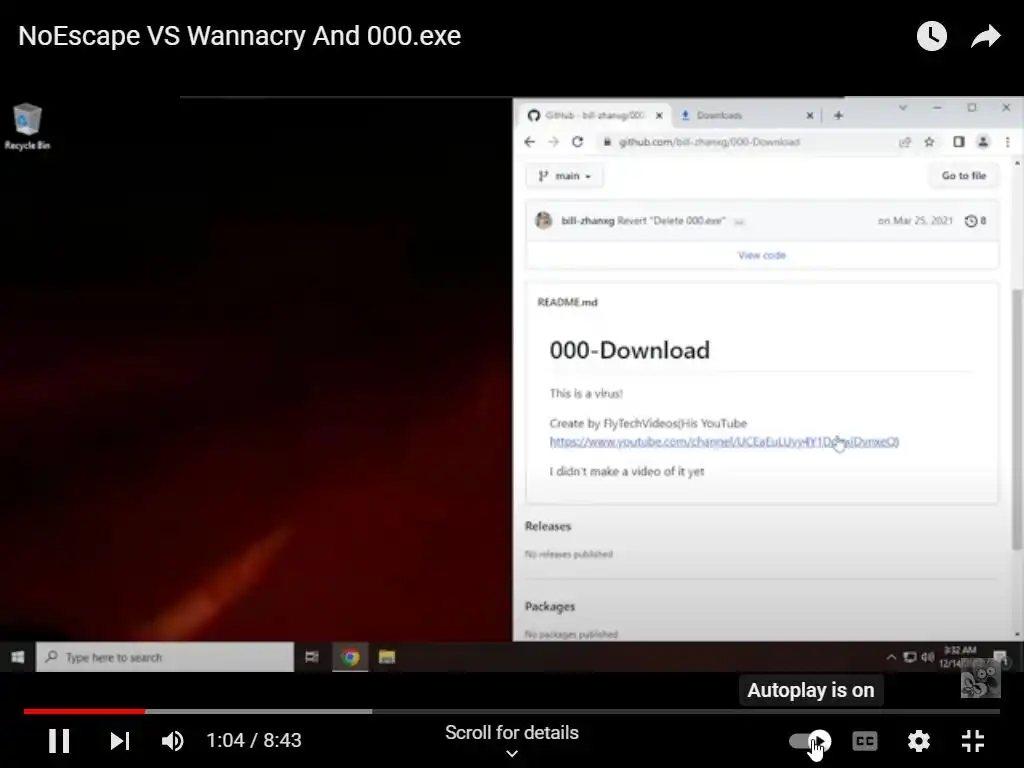The height and width of the screenshot is (768, 1024).
Task: Go back in the browser
Action: [x=530, y=142]
